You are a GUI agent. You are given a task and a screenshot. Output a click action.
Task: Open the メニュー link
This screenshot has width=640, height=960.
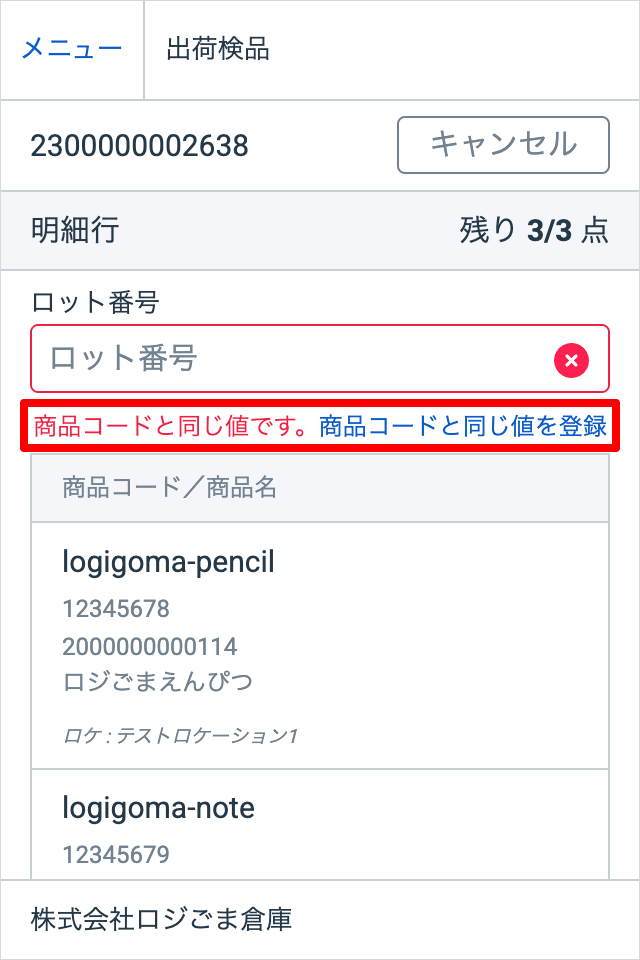pos(72,49)
